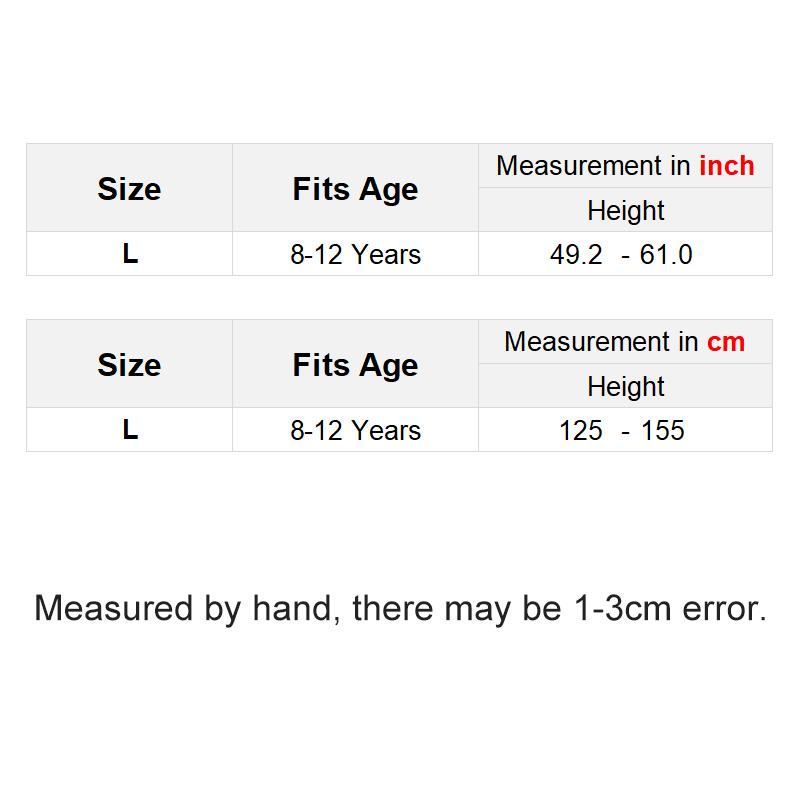
Task: Click Fits Age header in the inch table
Action: click(355, 189)
